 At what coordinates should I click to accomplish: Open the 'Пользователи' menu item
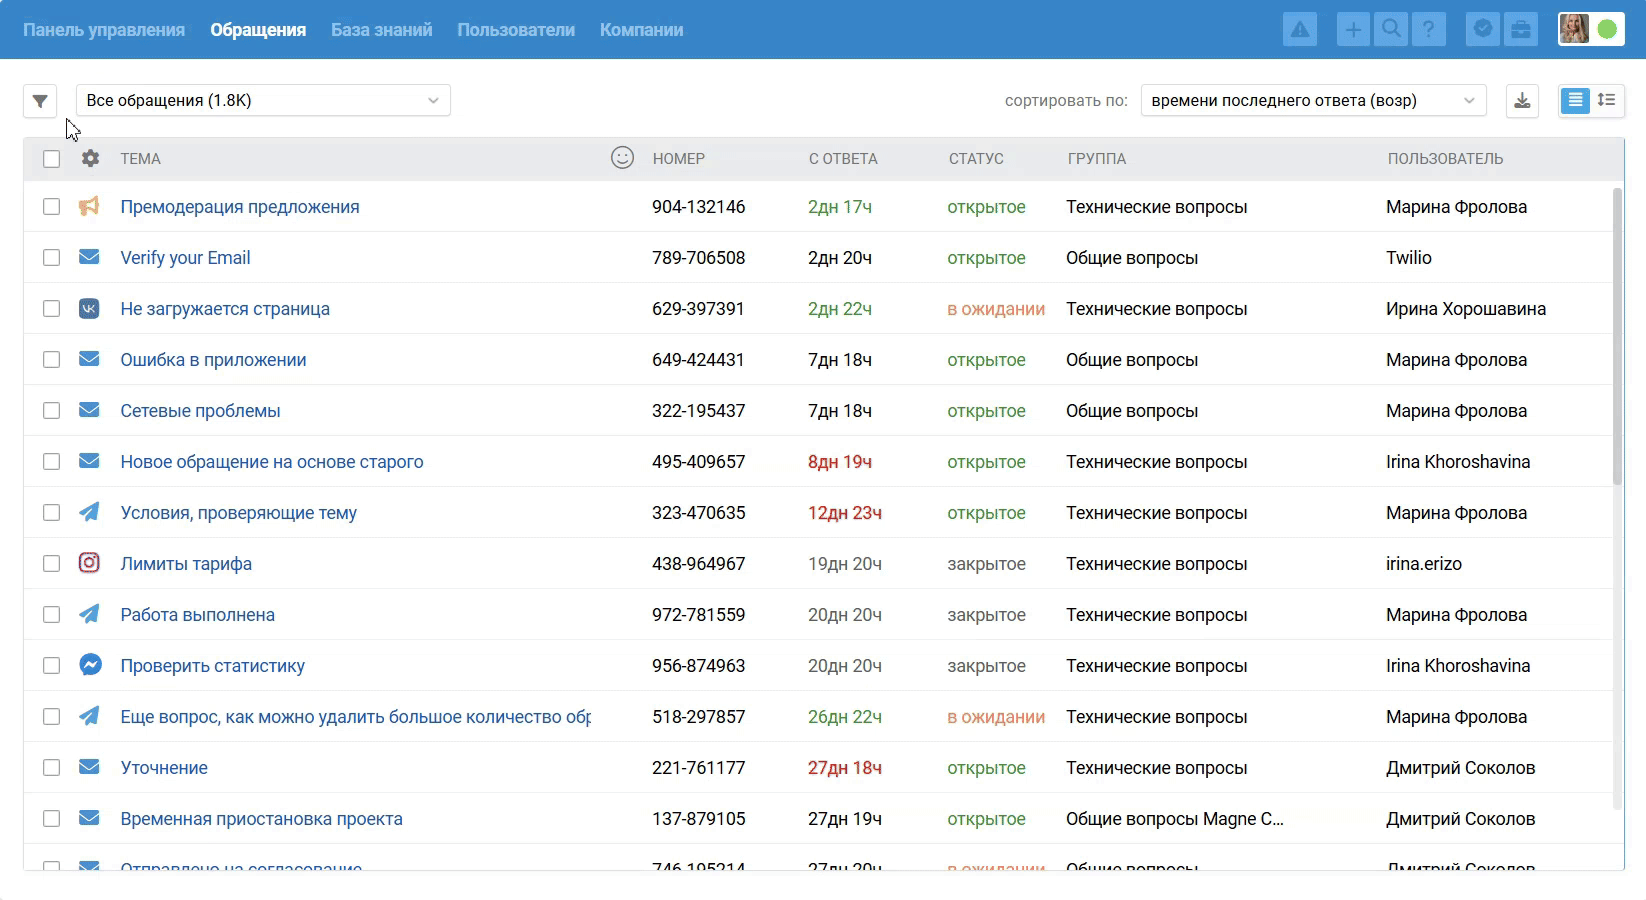(x=516, y=30)
